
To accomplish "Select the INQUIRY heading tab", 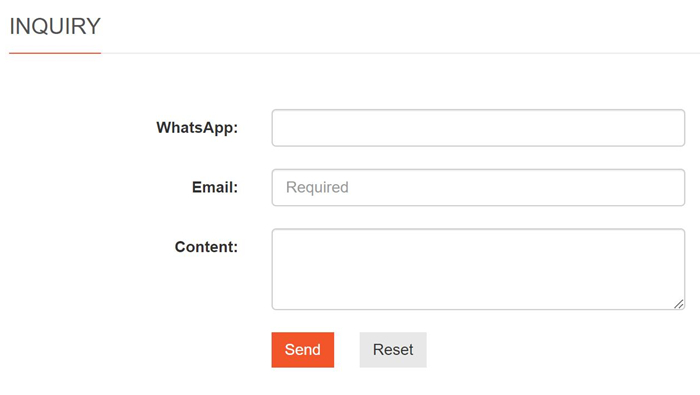I will pos(55,26).
